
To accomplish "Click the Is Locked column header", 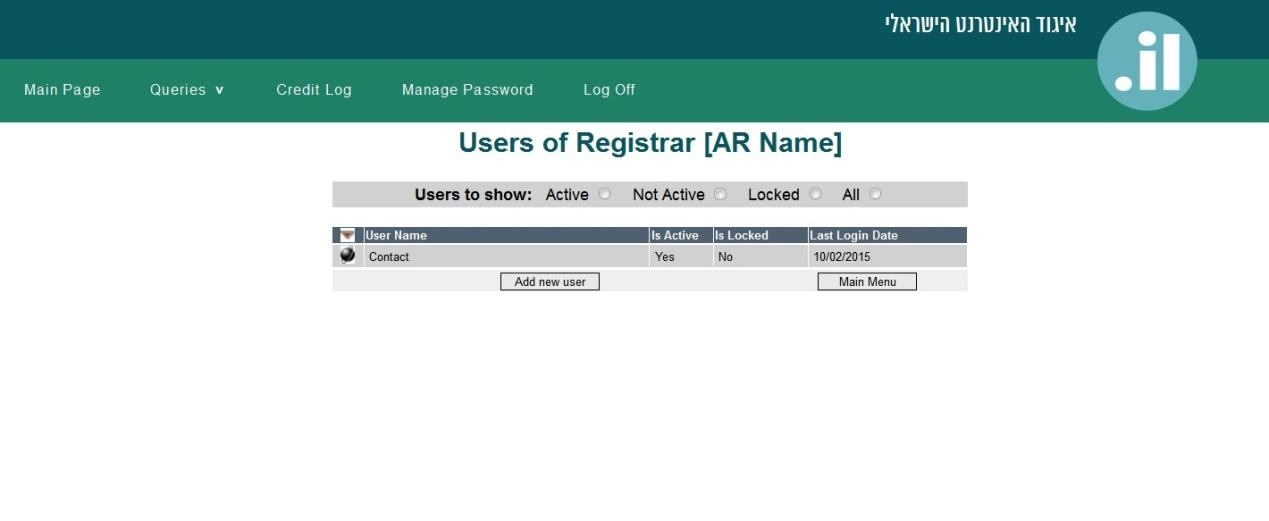I will click(760, 235).
